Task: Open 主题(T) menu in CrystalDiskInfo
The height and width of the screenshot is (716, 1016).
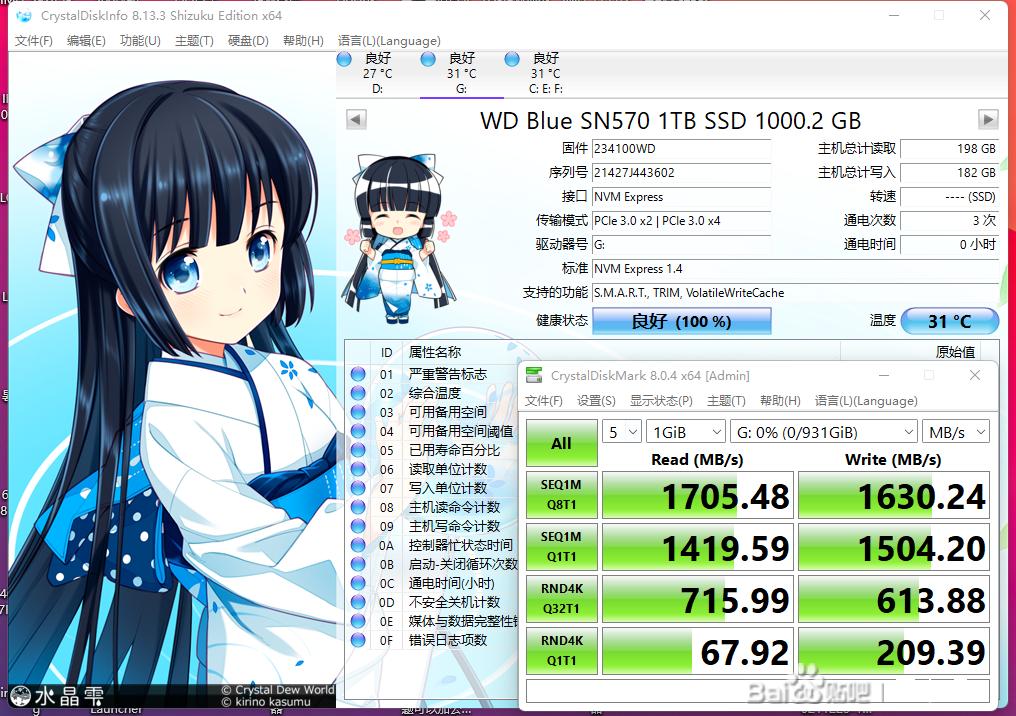Action: [194, 41]
